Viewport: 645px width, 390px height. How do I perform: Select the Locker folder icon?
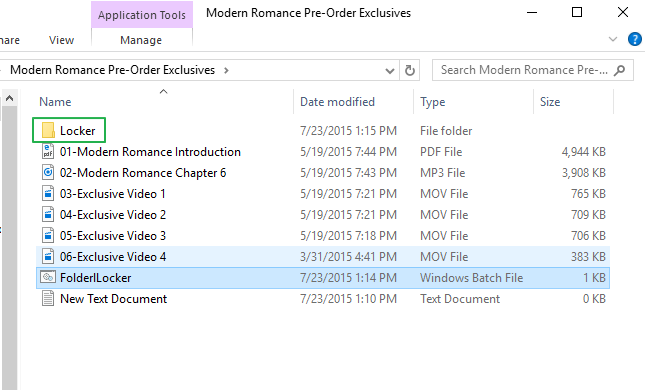click(48, 130)
